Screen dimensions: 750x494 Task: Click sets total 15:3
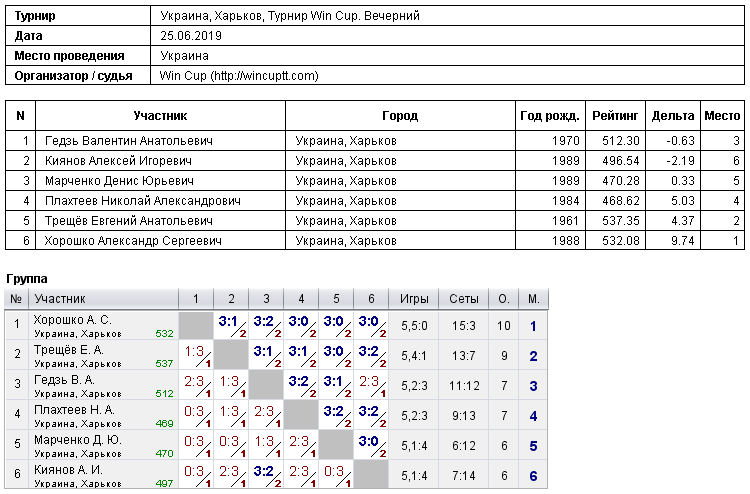(x=463, y=326)
